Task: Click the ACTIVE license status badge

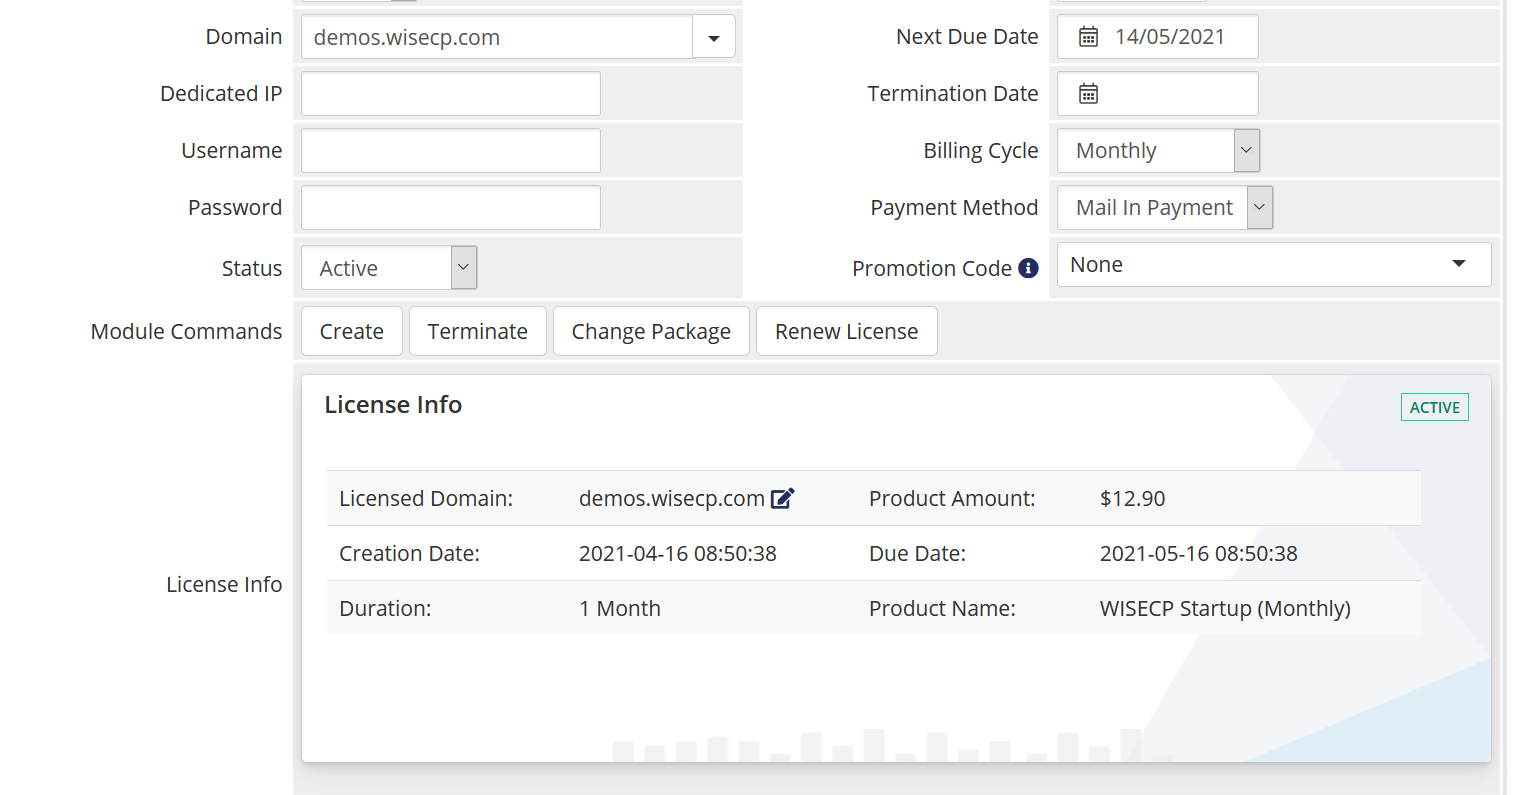Action: coord(1435,407)
